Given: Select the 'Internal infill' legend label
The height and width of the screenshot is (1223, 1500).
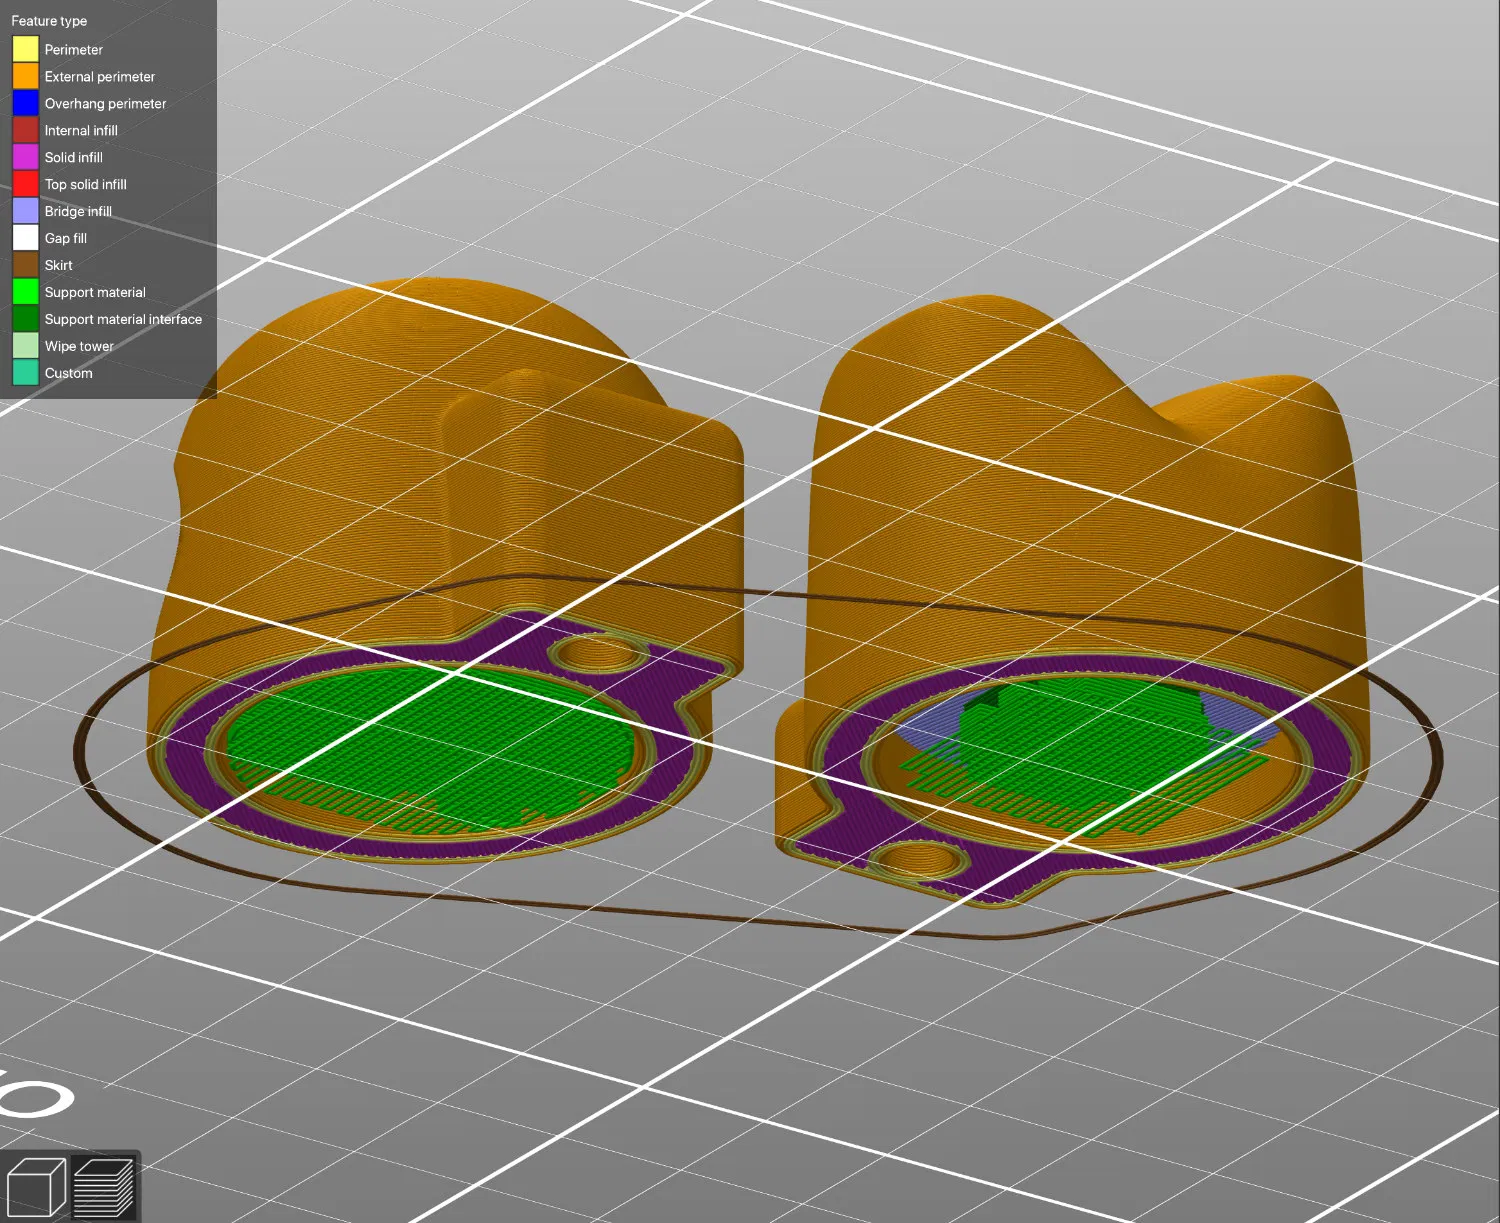Looking at the screenshot, I should pyautogui.click(x=81, y=131).
